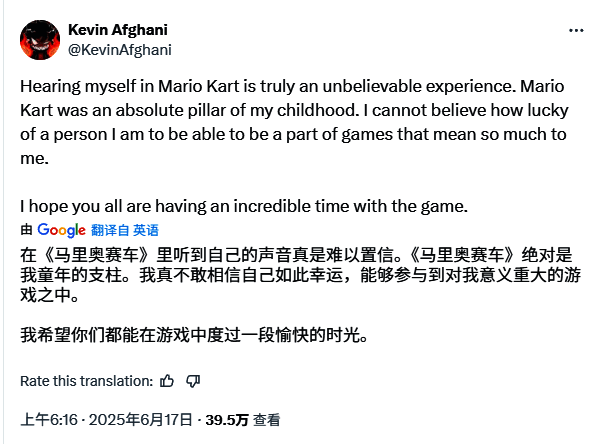
Task: Click the "Rate this translation:" label
Action: pos(86,381)
